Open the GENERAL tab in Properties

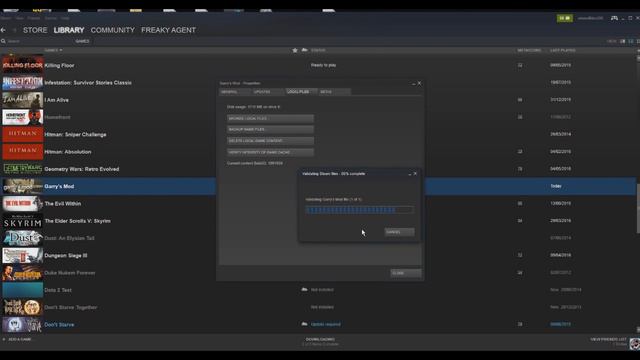pos(235,92)
